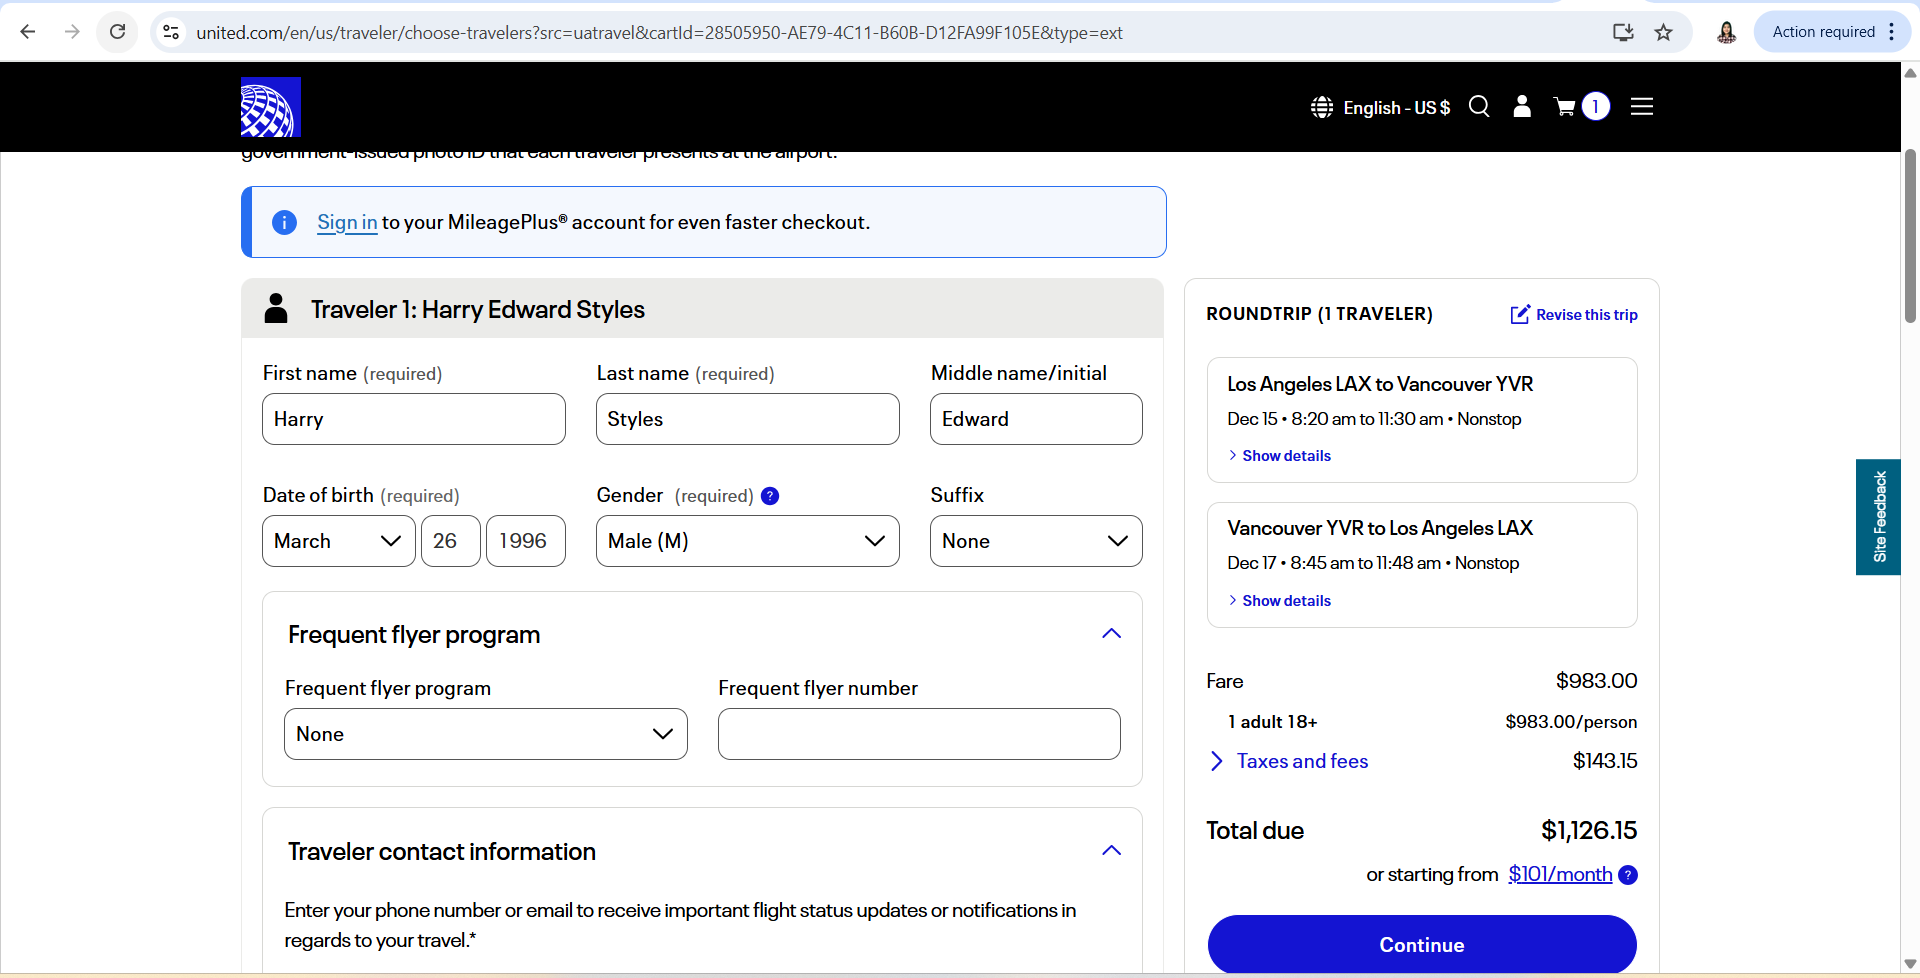1920x978 pixels.
Task: Open the Suffix dropdown
Action: (1035, 541)
